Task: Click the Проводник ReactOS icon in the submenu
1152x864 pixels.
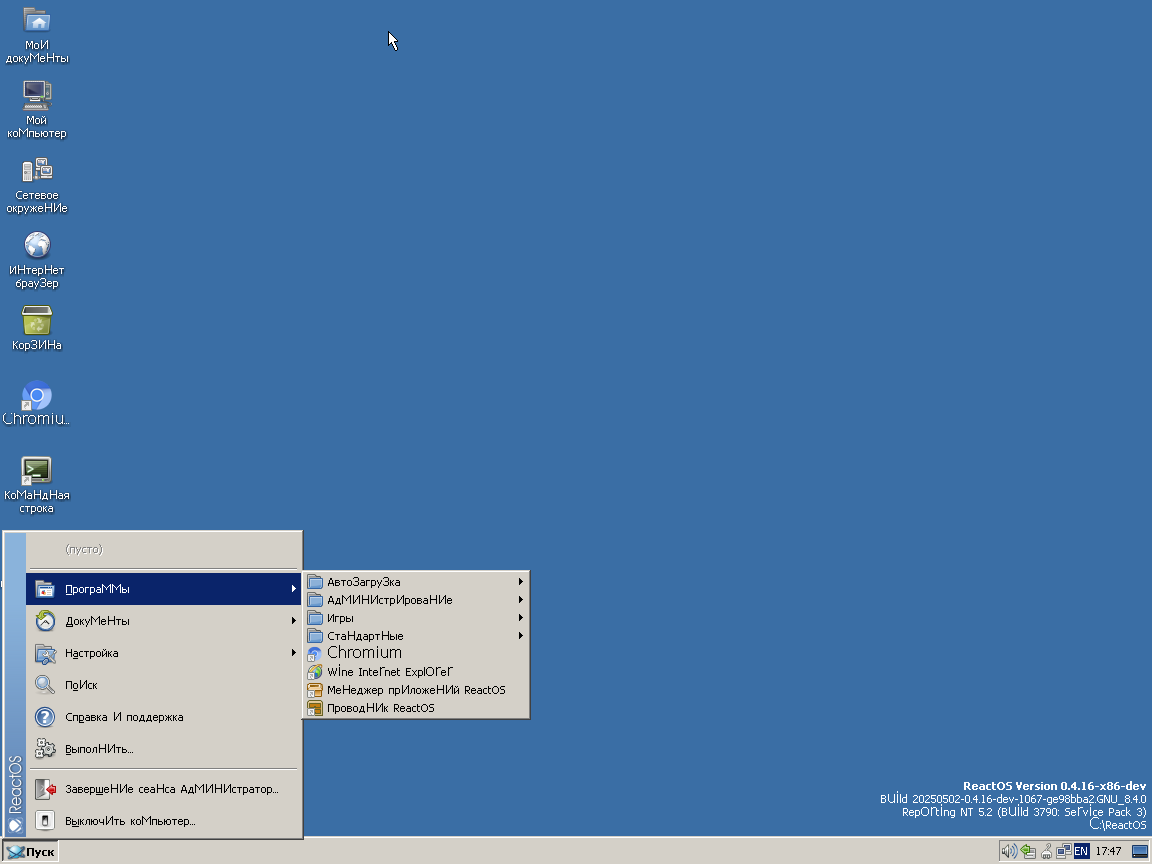Action: [314, 708]
